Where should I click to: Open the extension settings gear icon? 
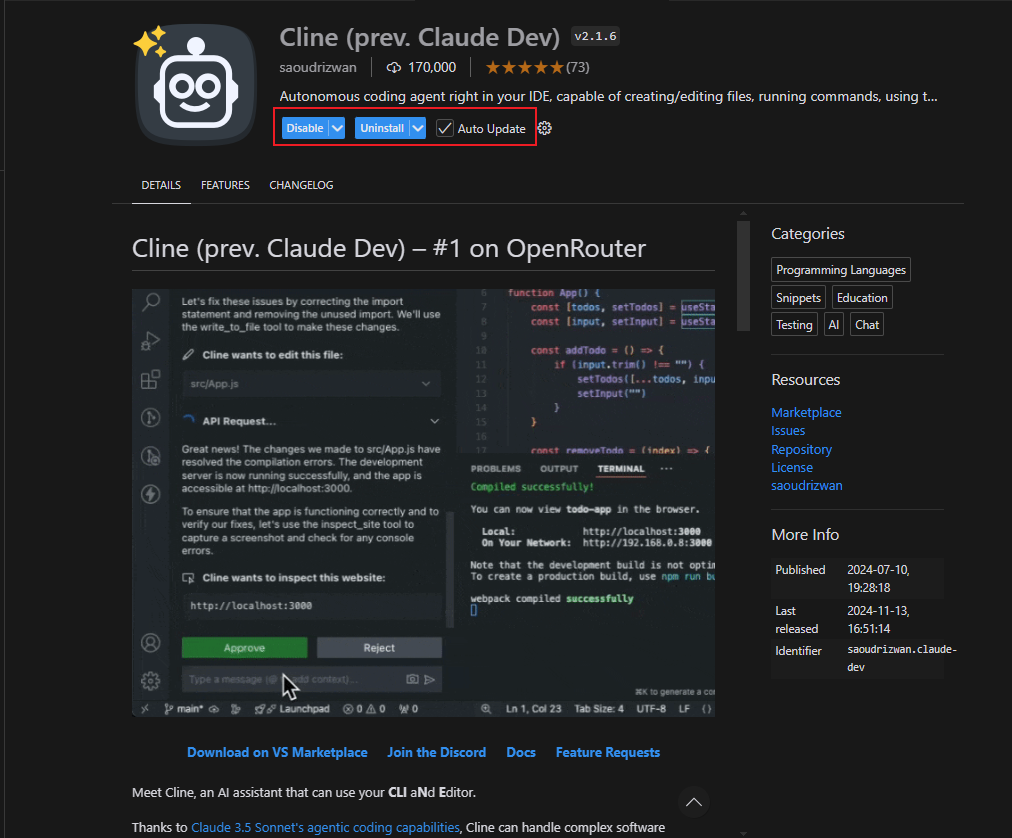[545, 128]
